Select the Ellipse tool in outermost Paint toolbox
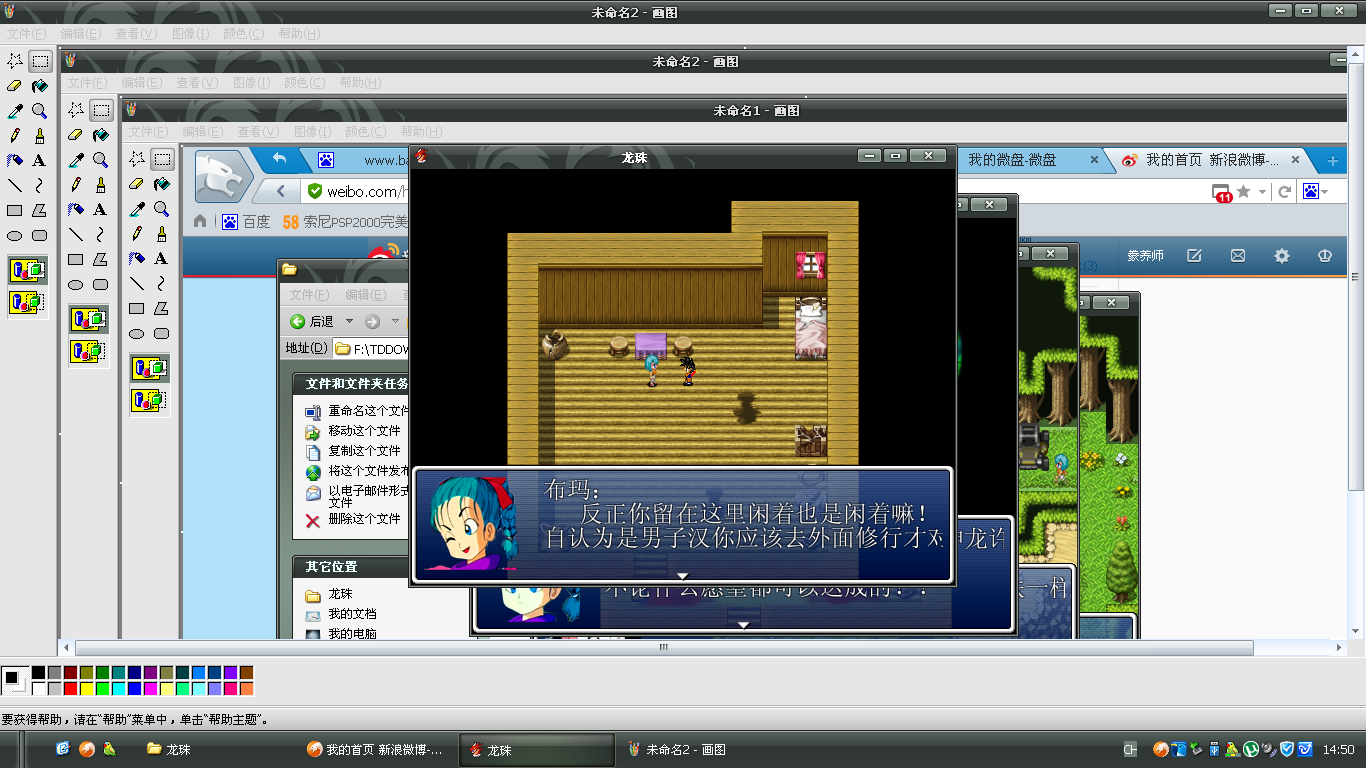Image resolution: width=1366 pixels, height=768 pixels. click(x=15, y=236)
